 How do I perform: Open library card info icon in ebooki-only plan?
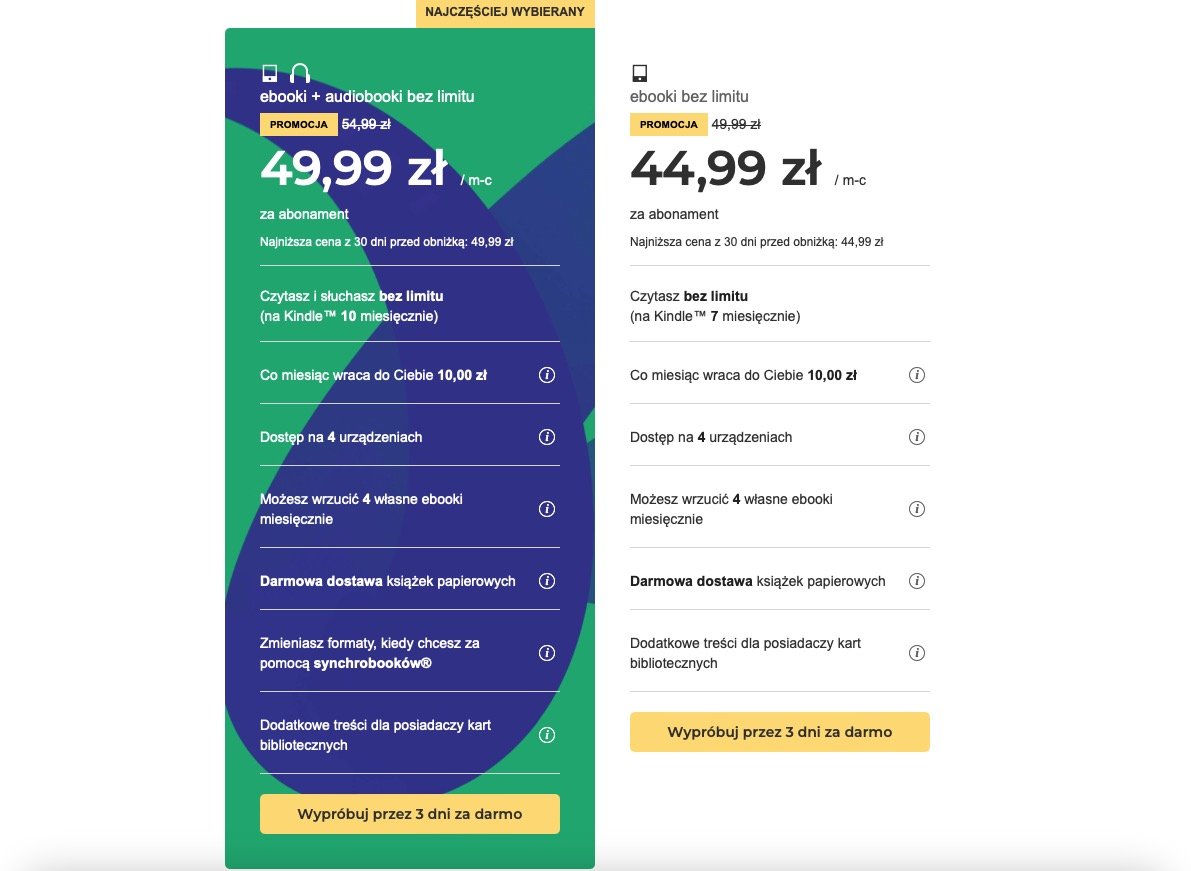(917, 653)
